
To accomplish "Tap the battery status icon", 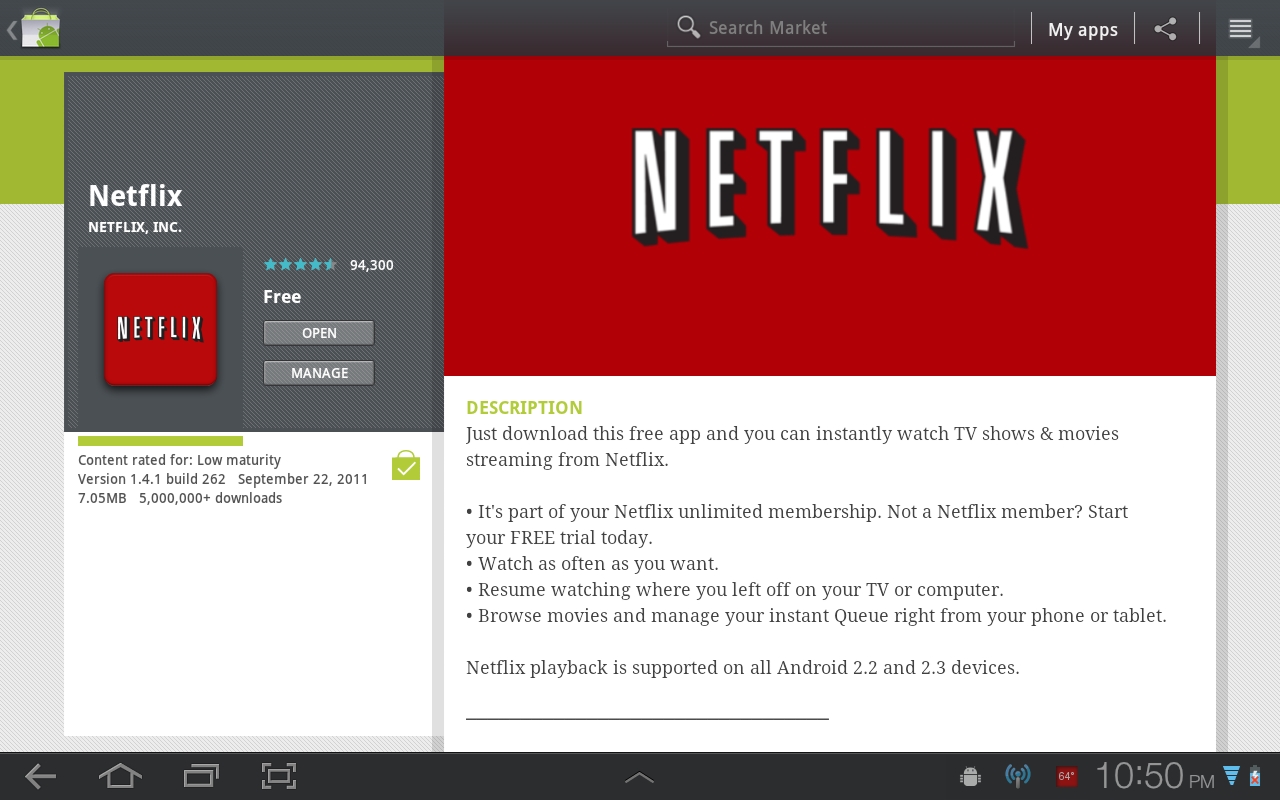I will pos(1255,776).
